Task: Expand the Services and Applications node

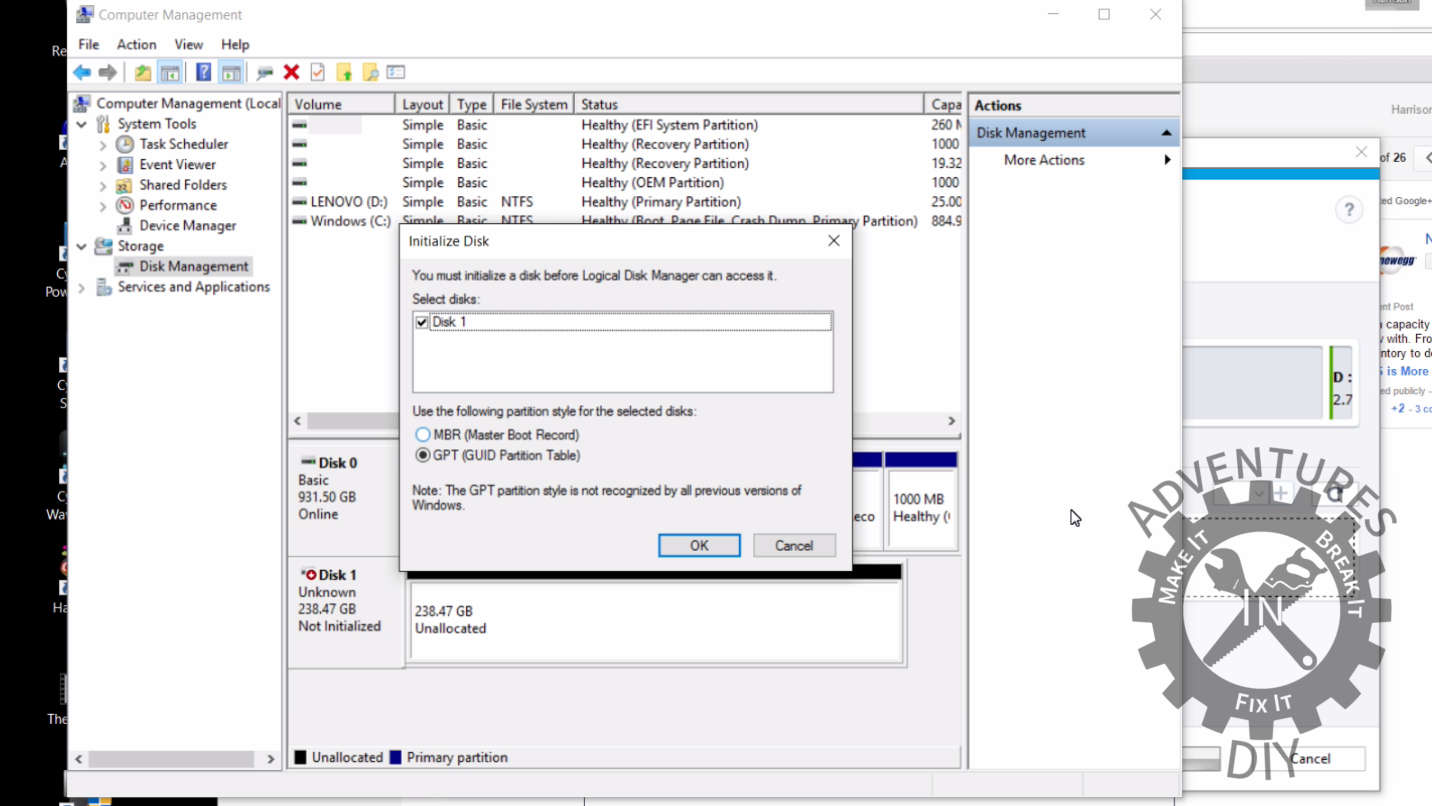Action: point(82,288)
